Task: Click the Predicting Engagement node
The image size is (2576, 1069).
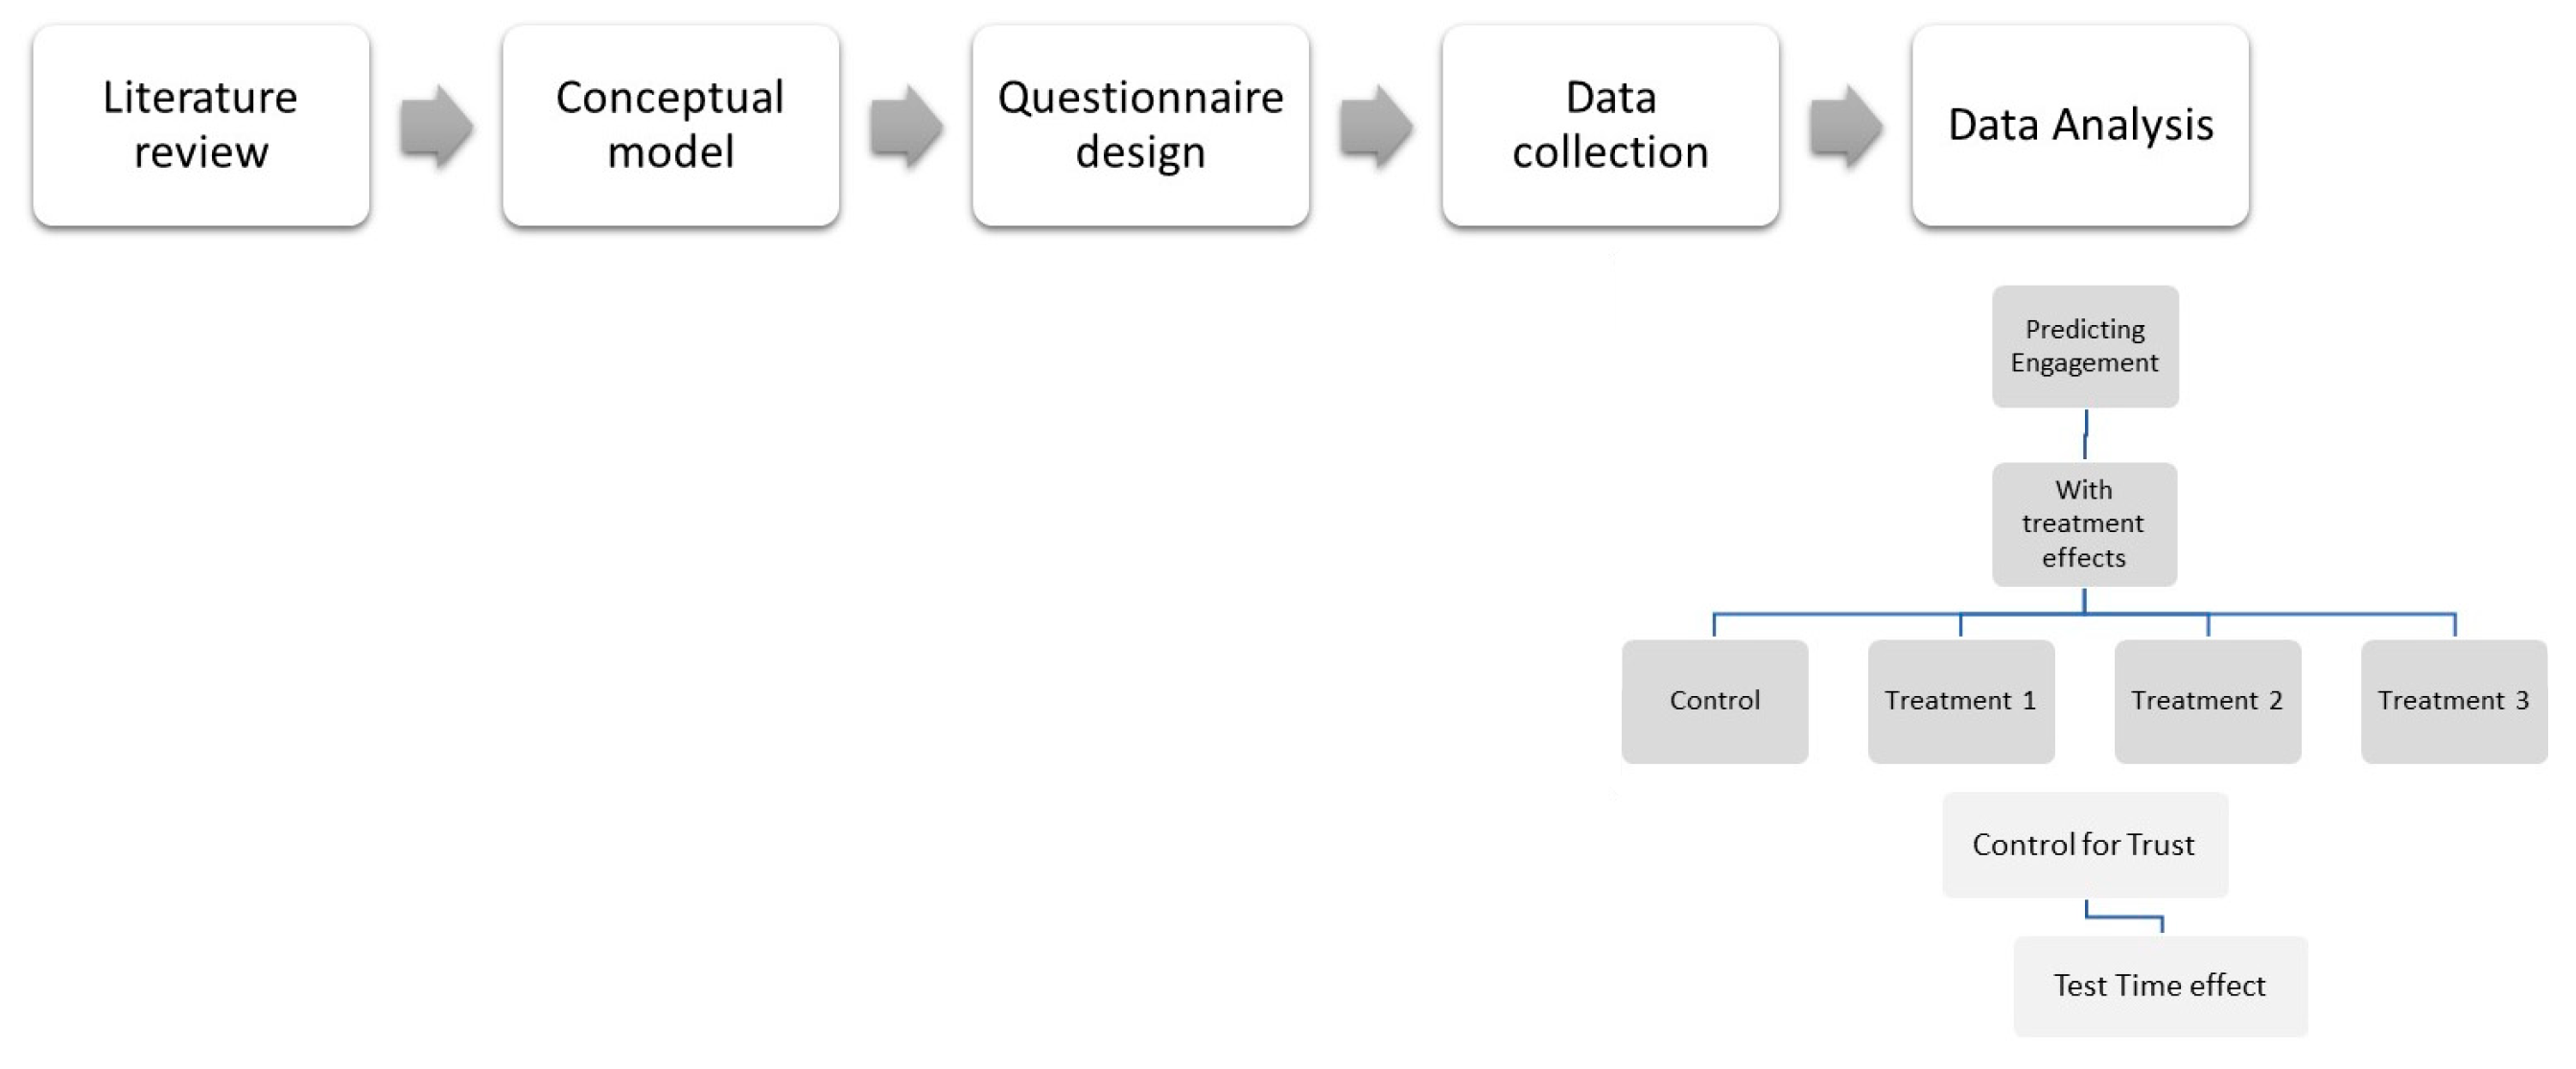Action: [x=2085, y=346]
